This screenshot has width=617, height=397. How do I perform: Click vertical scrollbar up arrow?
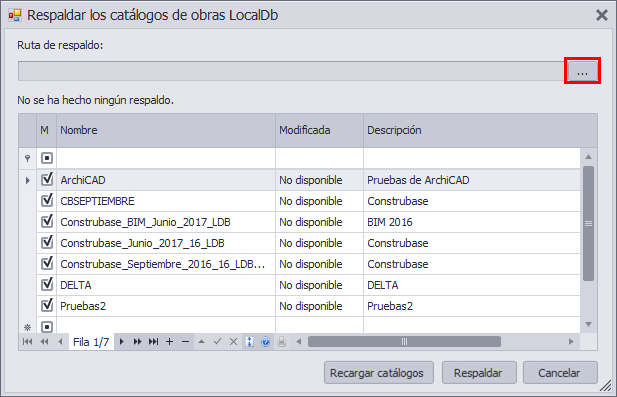pyautogui.click(x=588, y=157)
